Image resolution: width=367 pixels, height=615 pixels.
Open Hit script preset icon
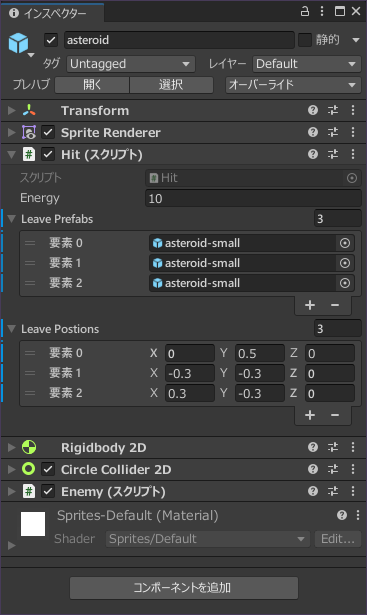[x=333, y=154]
